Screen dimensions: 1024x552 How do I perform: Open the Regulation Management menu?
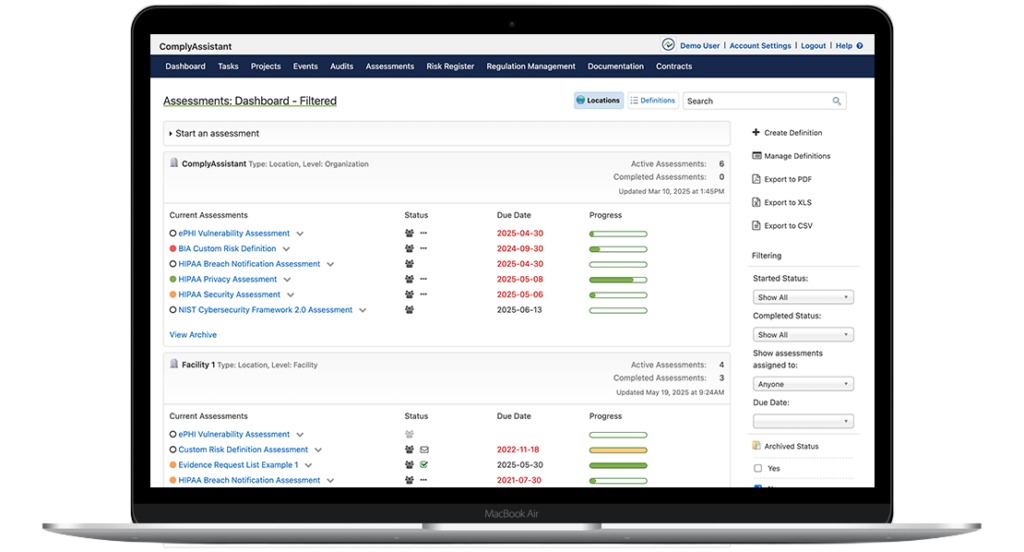(x=530, y=67)
